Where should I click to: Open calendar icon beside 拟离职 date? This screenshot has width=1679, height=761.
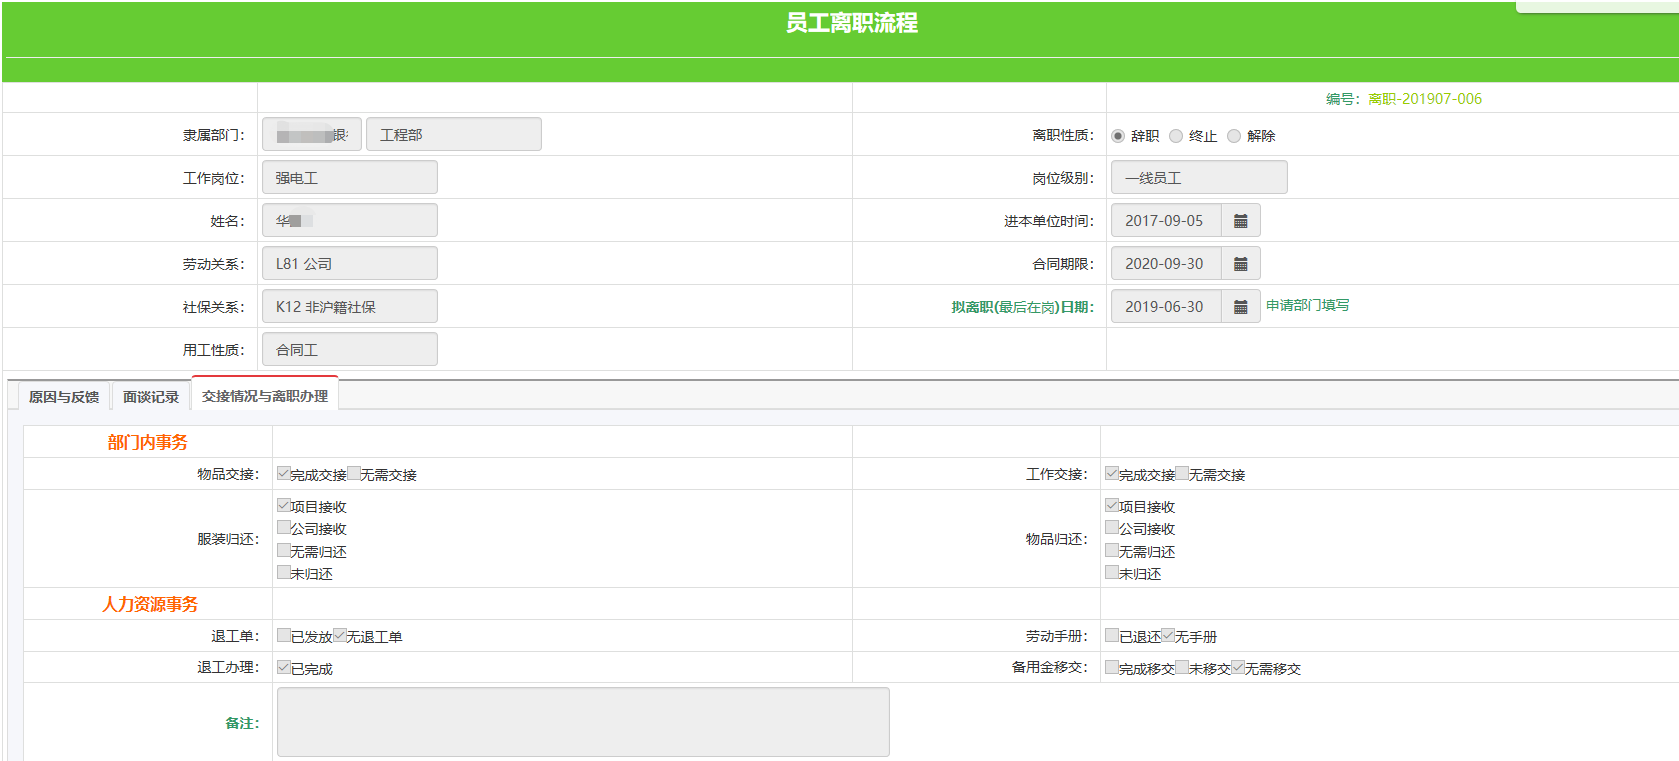[x=1240, y=307]
